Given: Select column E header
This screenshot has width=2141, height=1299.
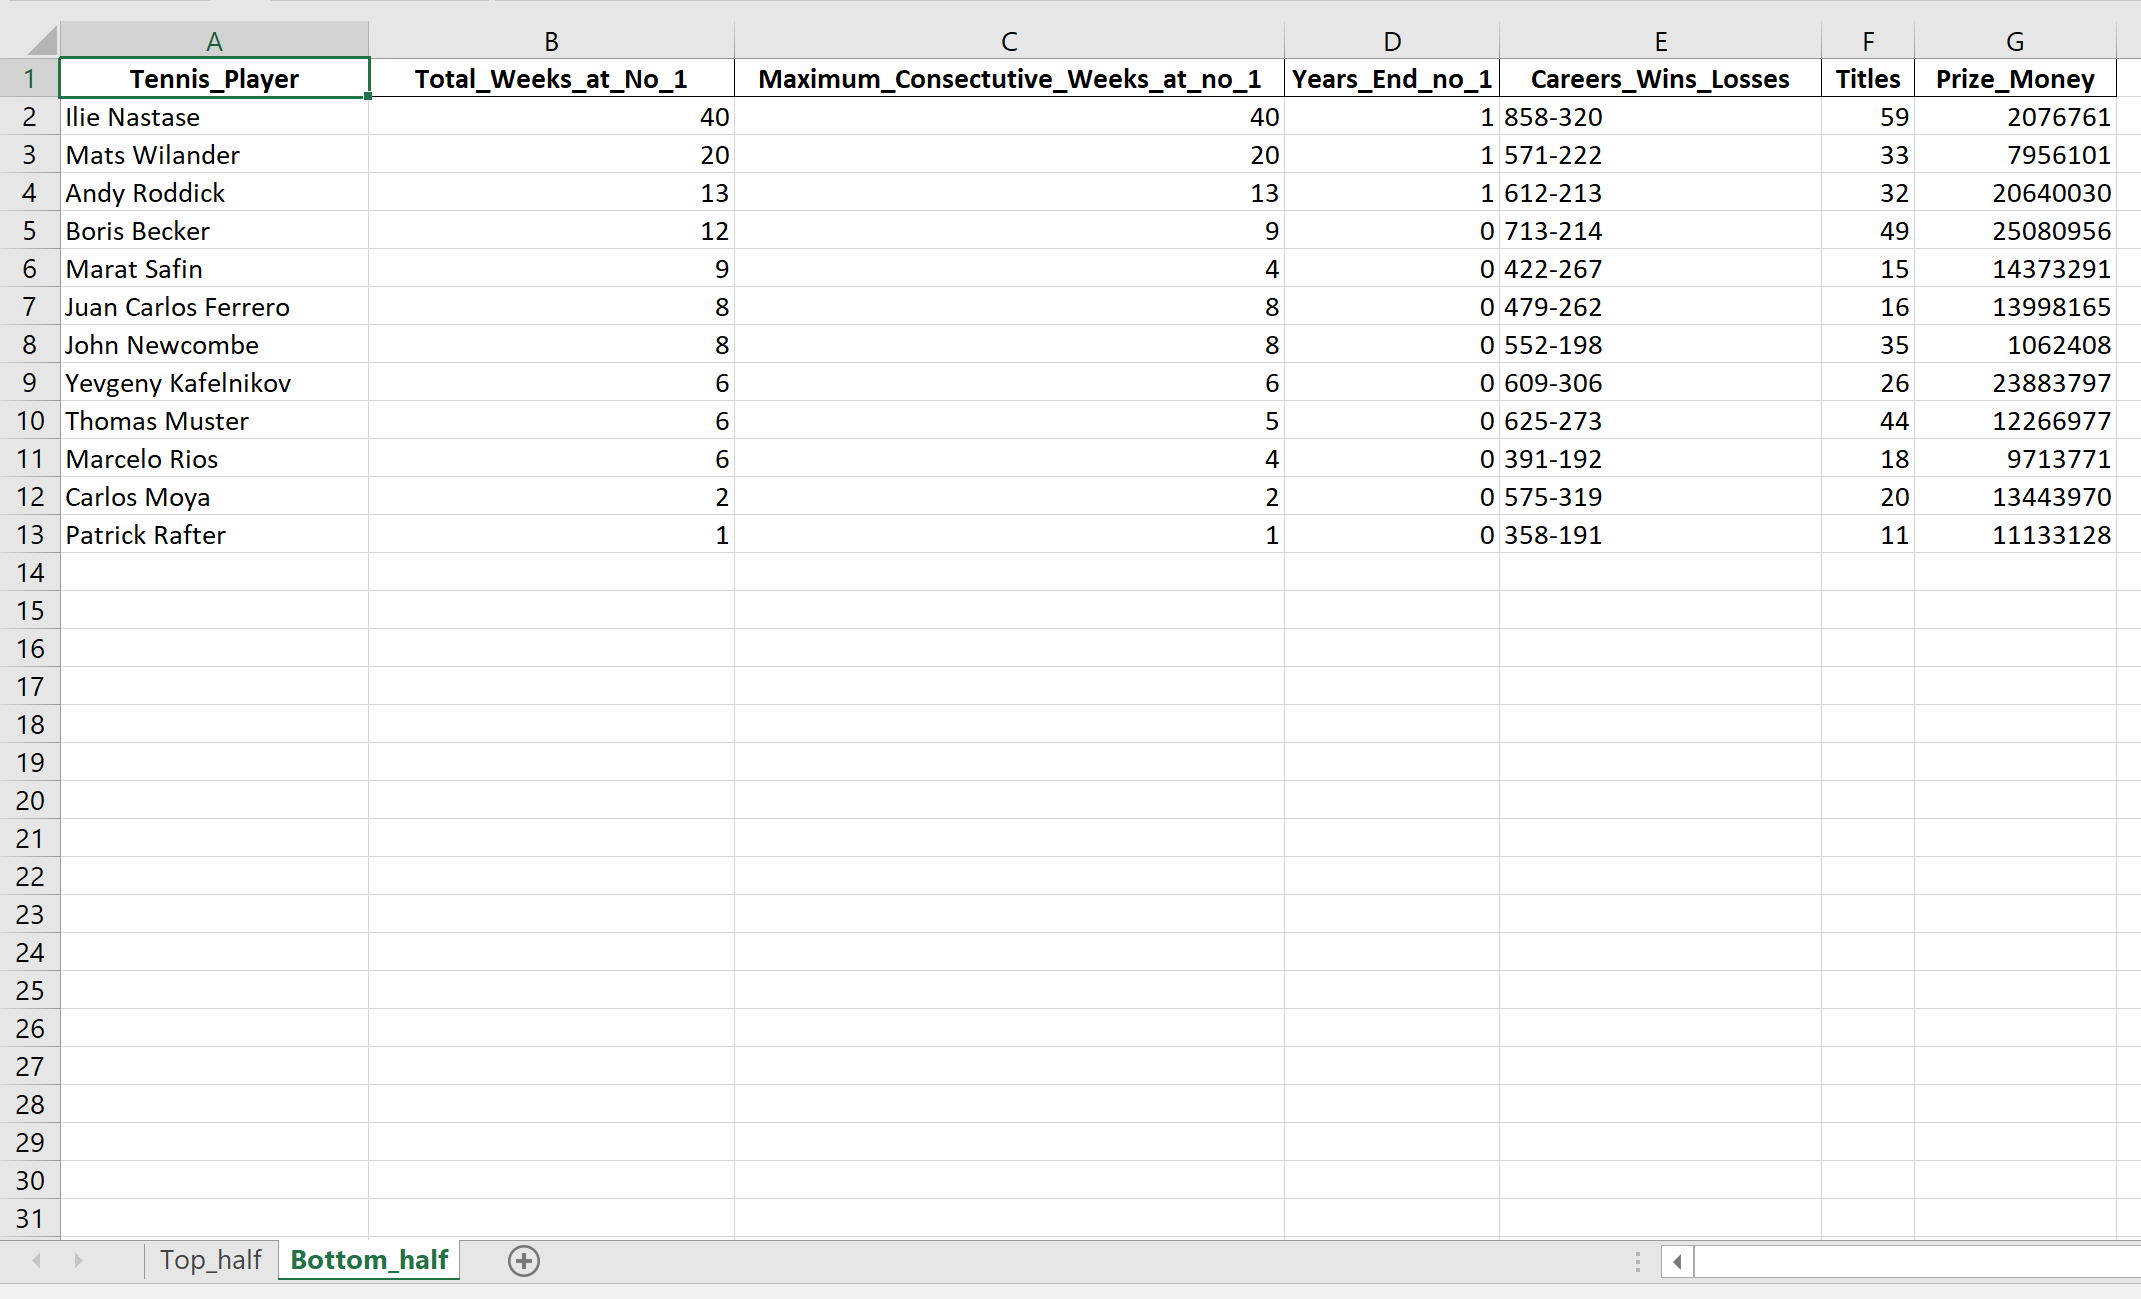Looking at the screenshot, I should (x=1660, y=41).
